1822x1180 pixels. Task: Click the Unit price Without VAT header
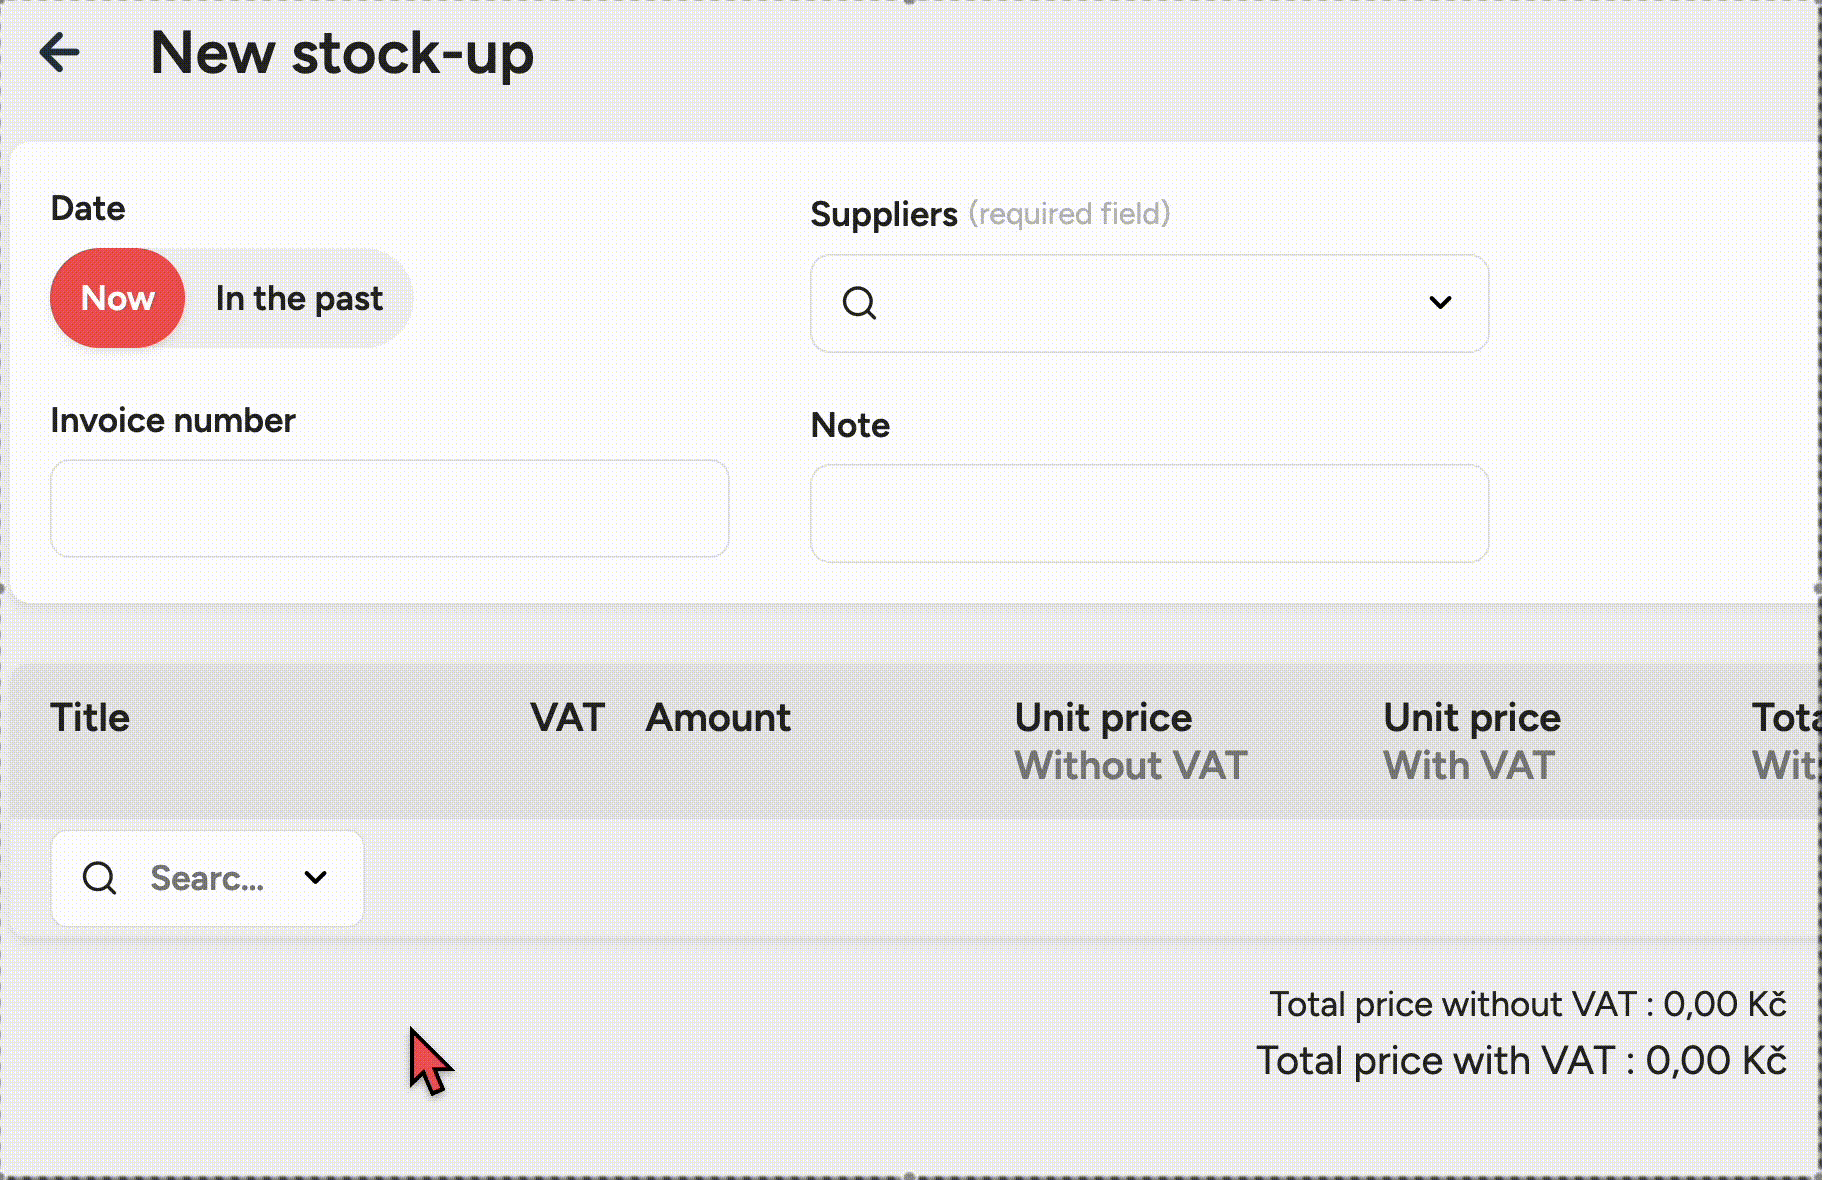[x=1130, y=741]
